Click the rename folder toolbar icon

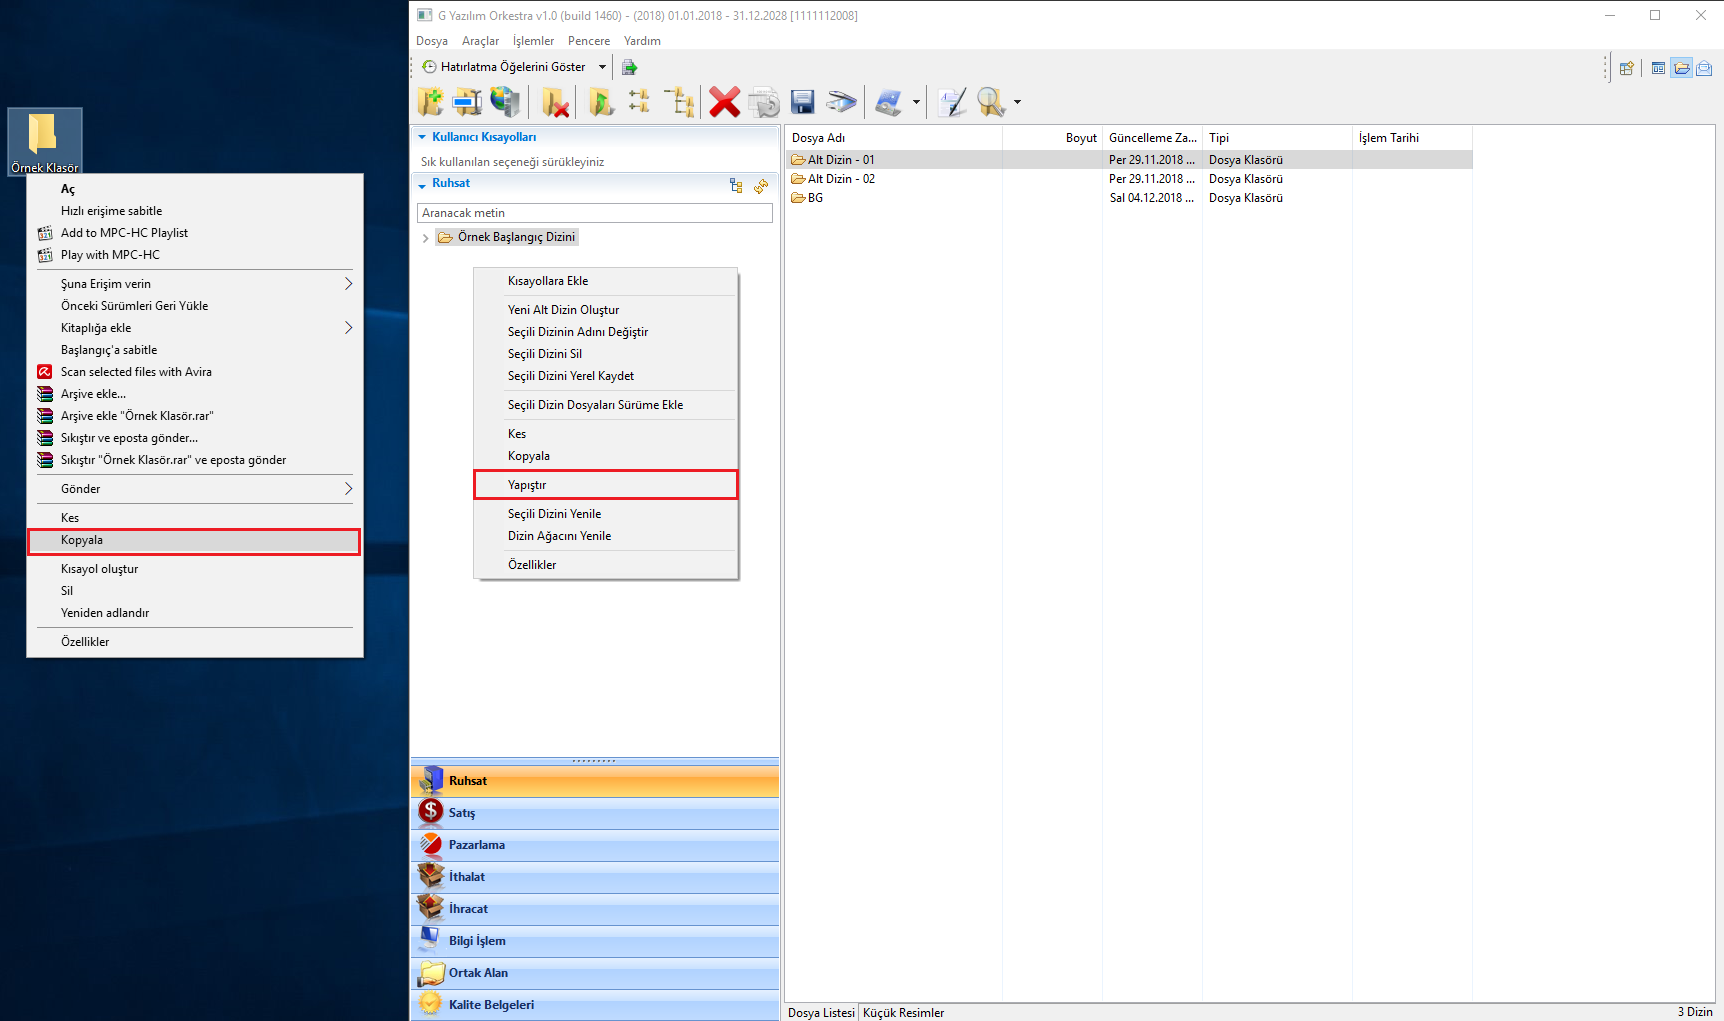[x=467, y=102]
